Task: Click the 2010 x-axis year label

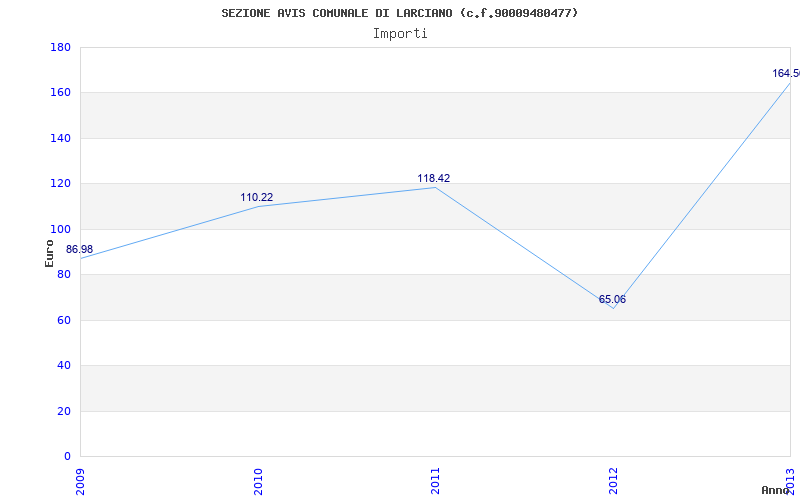Action: pos(258,481)
